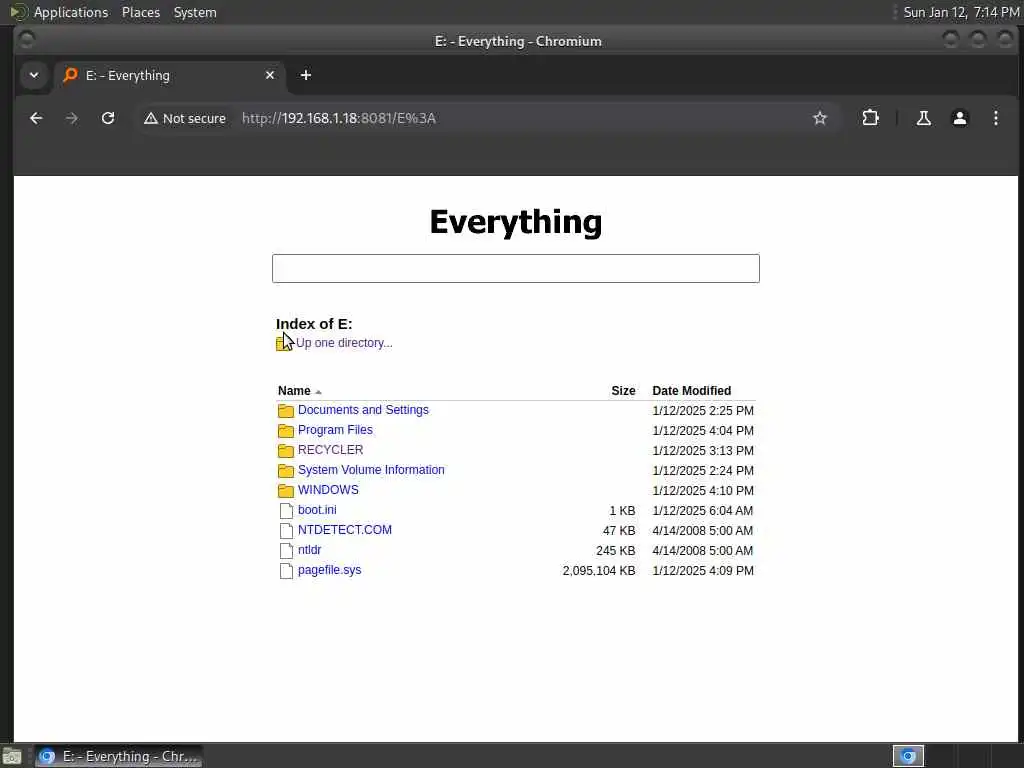Viewport: 1024px width, 768px height.
Task: Expand the tab search dropdown arrow
Action: point(34,75)
